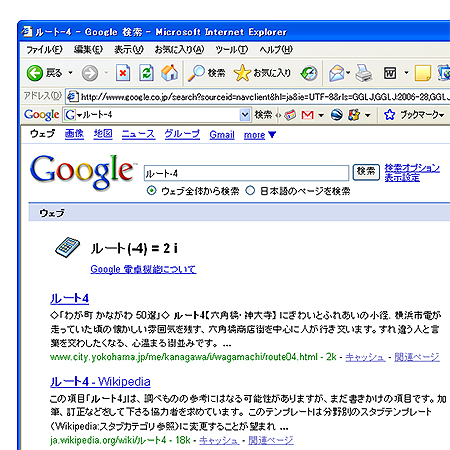Click the Google page 検索 search button
The height and width of the screenshot is (450, 450).
tap(366, 172)
